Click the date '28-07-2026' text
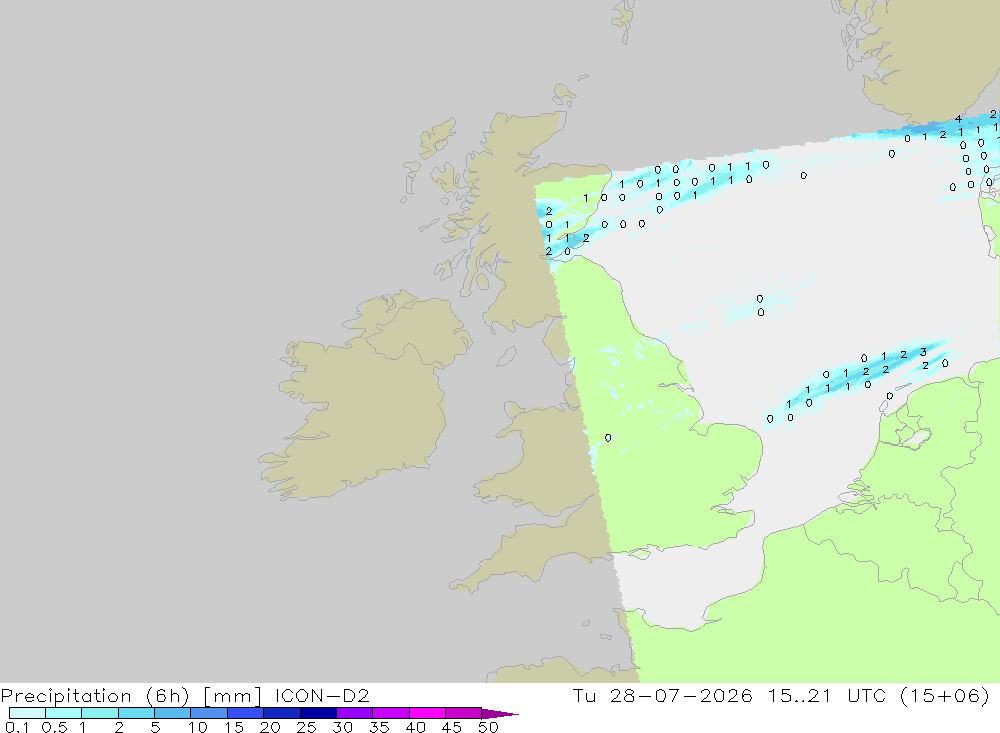This screenshot has width=1000, height=733. click(x=681, y=695)
